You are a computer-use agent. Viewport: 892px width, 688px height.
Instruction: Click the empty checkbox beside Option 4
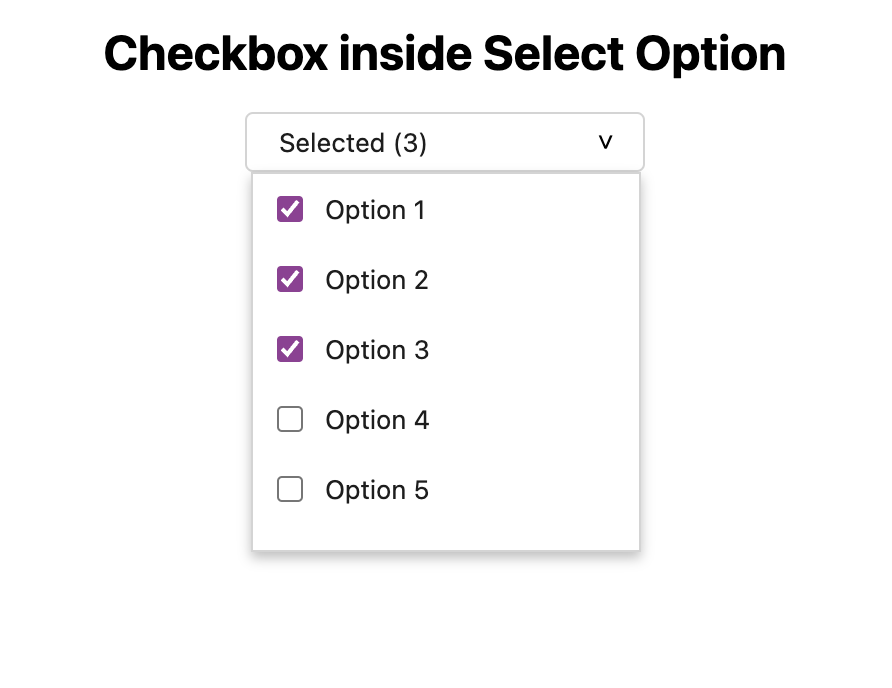290,419
